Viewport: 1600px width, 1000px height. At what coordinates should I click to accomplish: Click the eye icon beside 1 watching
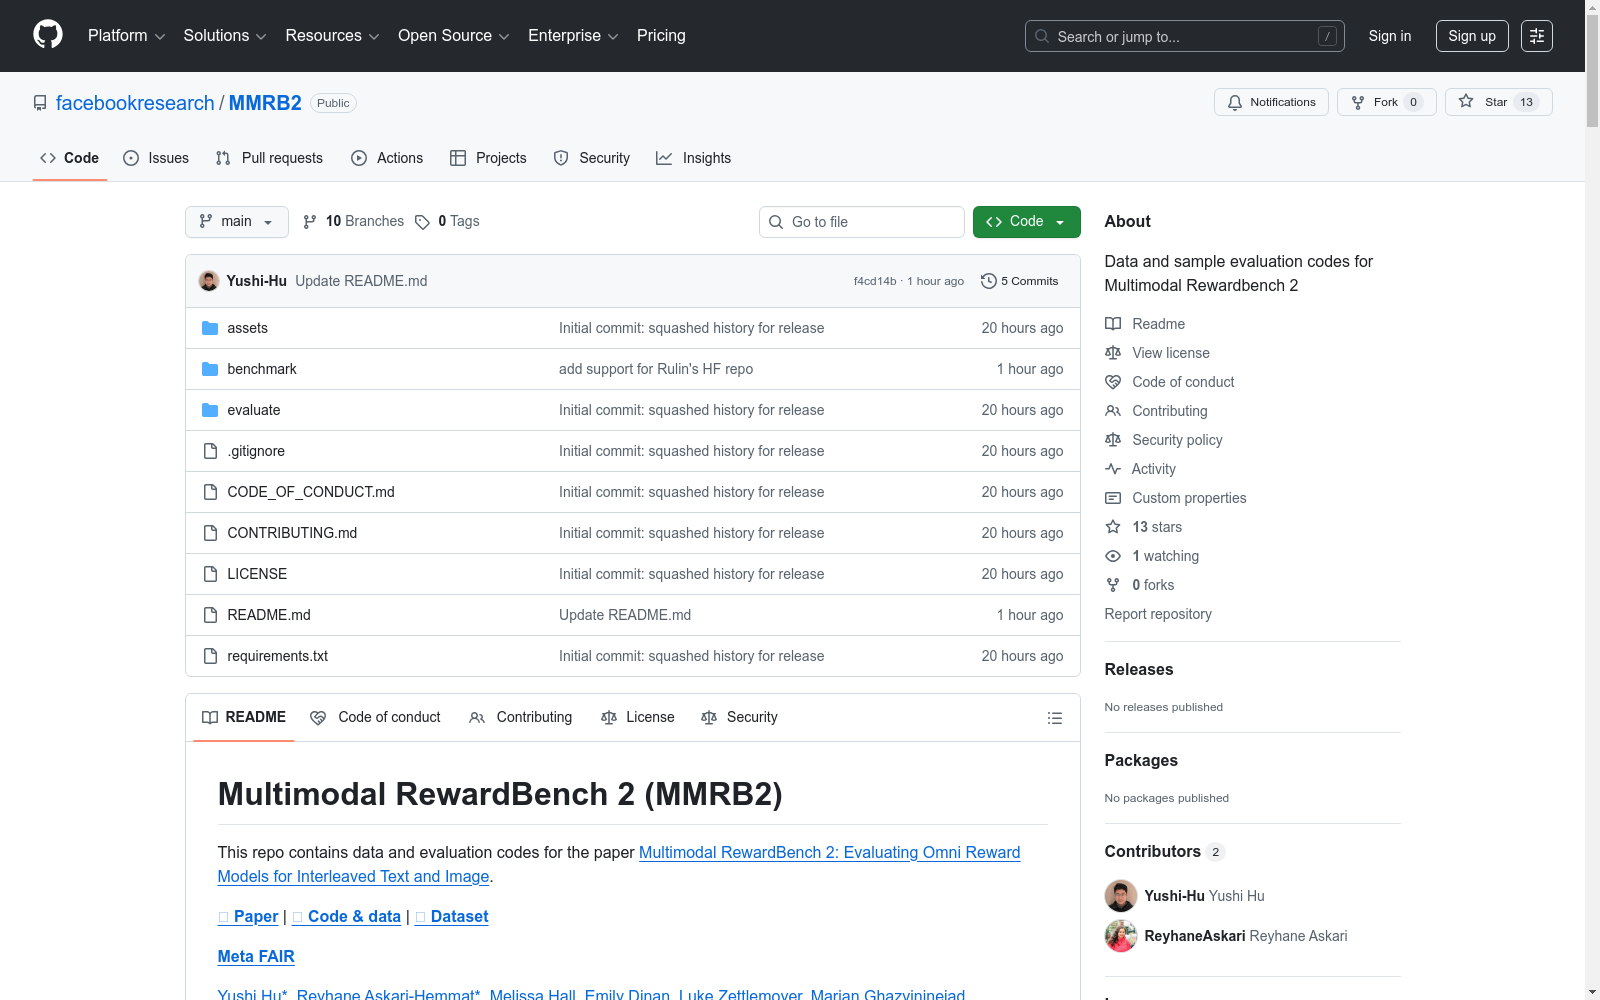tap(1113, 556)
